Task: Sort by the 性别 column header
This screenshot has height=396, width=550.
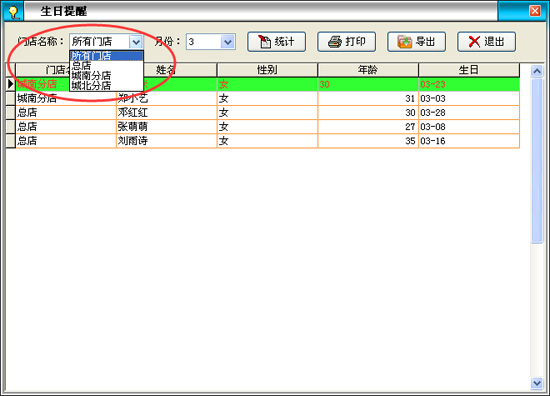Action: tap(267, 70)
